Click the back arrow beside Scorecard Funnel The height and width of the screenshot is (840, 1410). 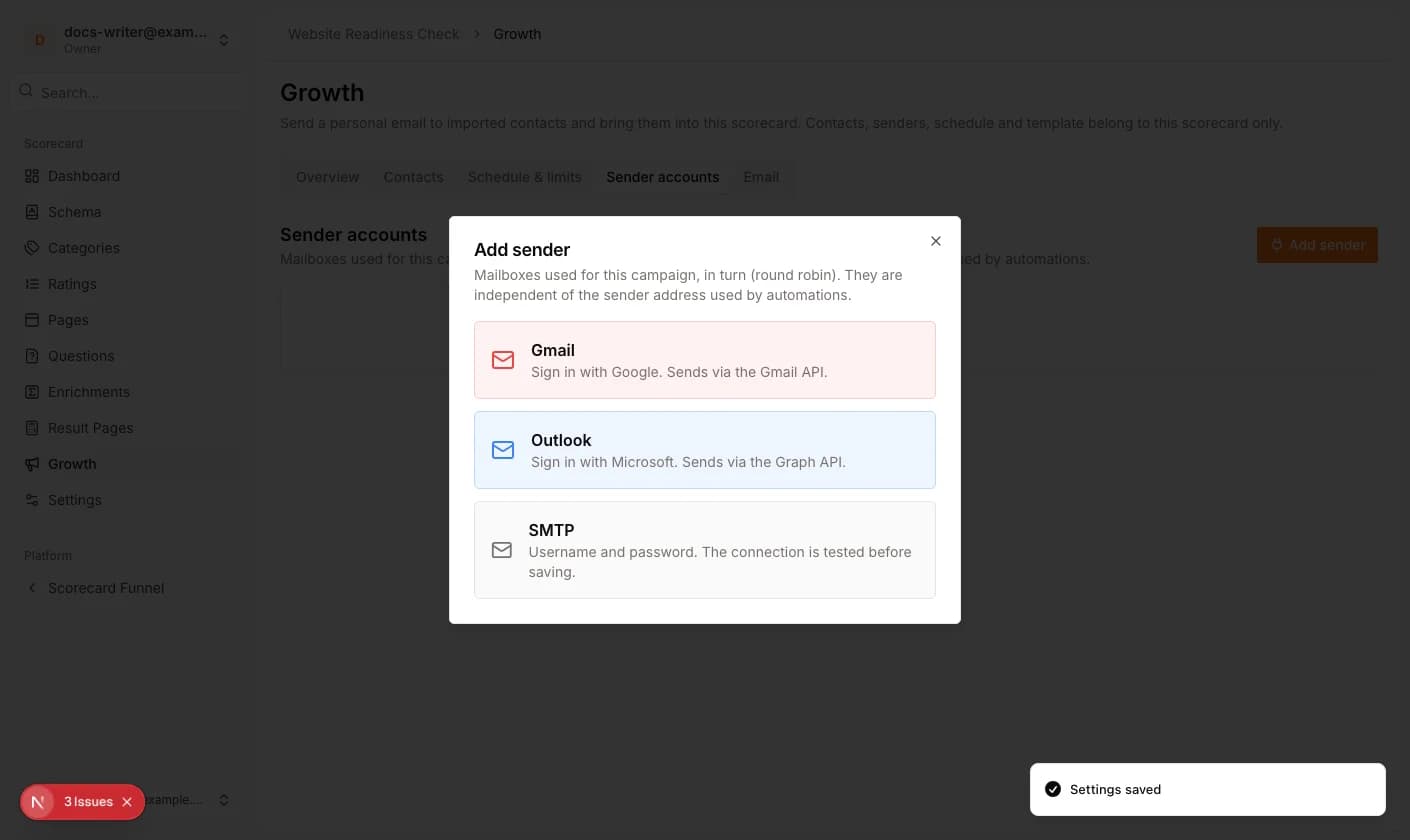click(x=32, y=588)
